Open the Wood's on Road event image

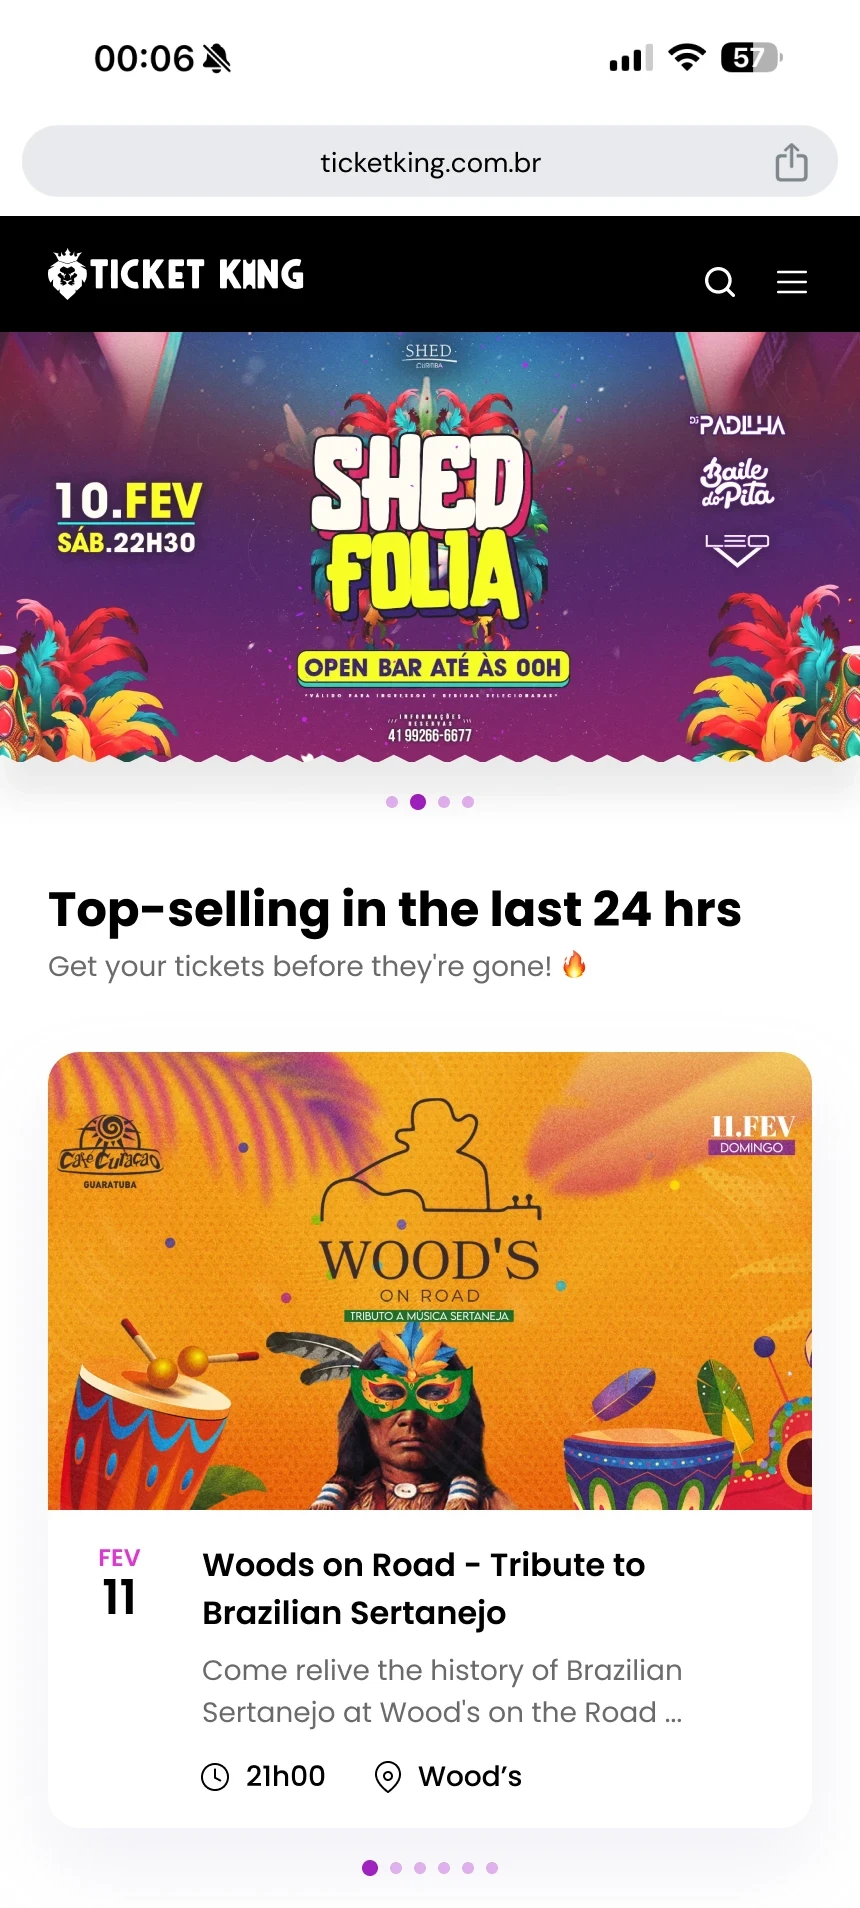tap(430, 1281)
